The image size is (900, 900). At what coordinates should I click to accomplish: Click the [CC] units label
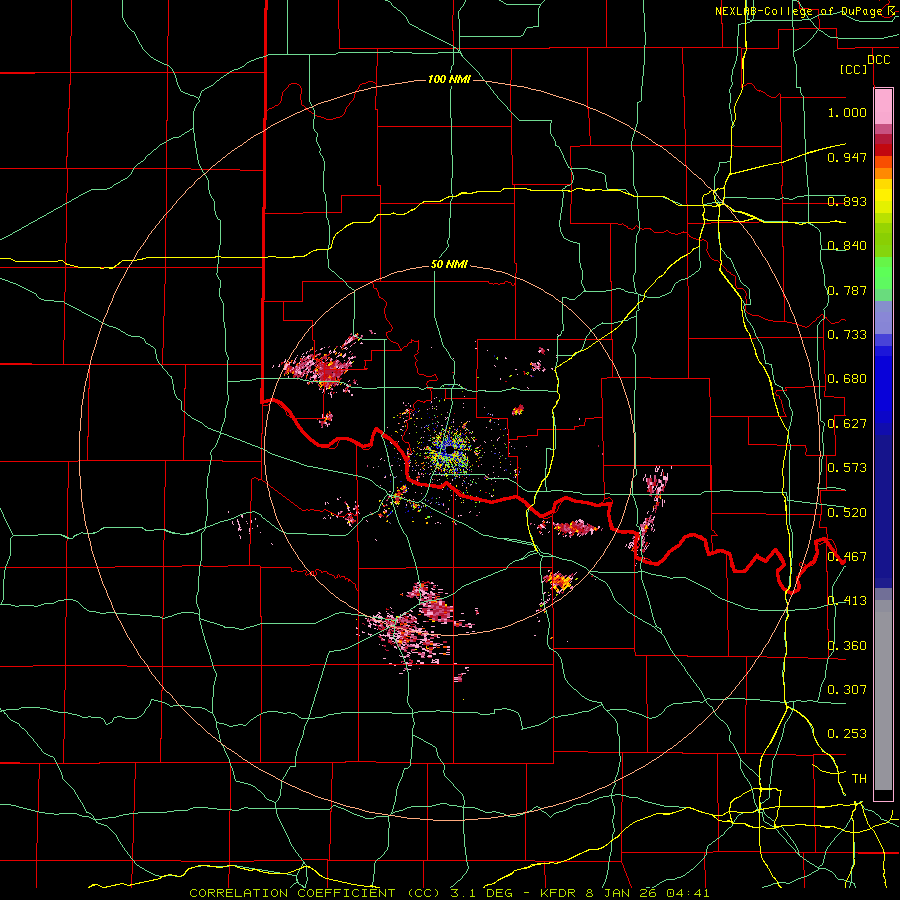(x=854, y=69)
